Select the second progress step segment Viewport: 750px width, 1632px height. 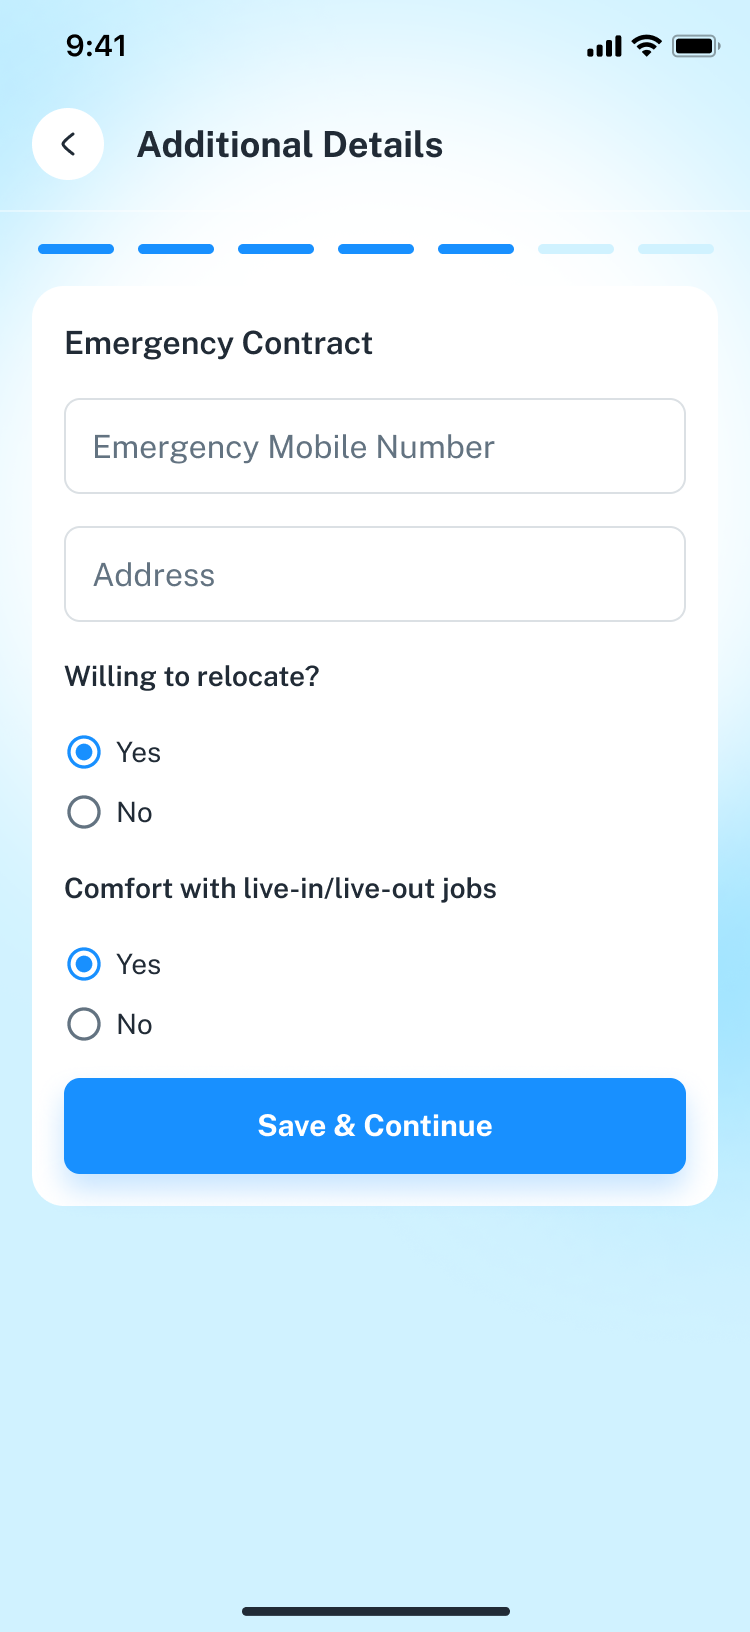[x=176, y=249]
